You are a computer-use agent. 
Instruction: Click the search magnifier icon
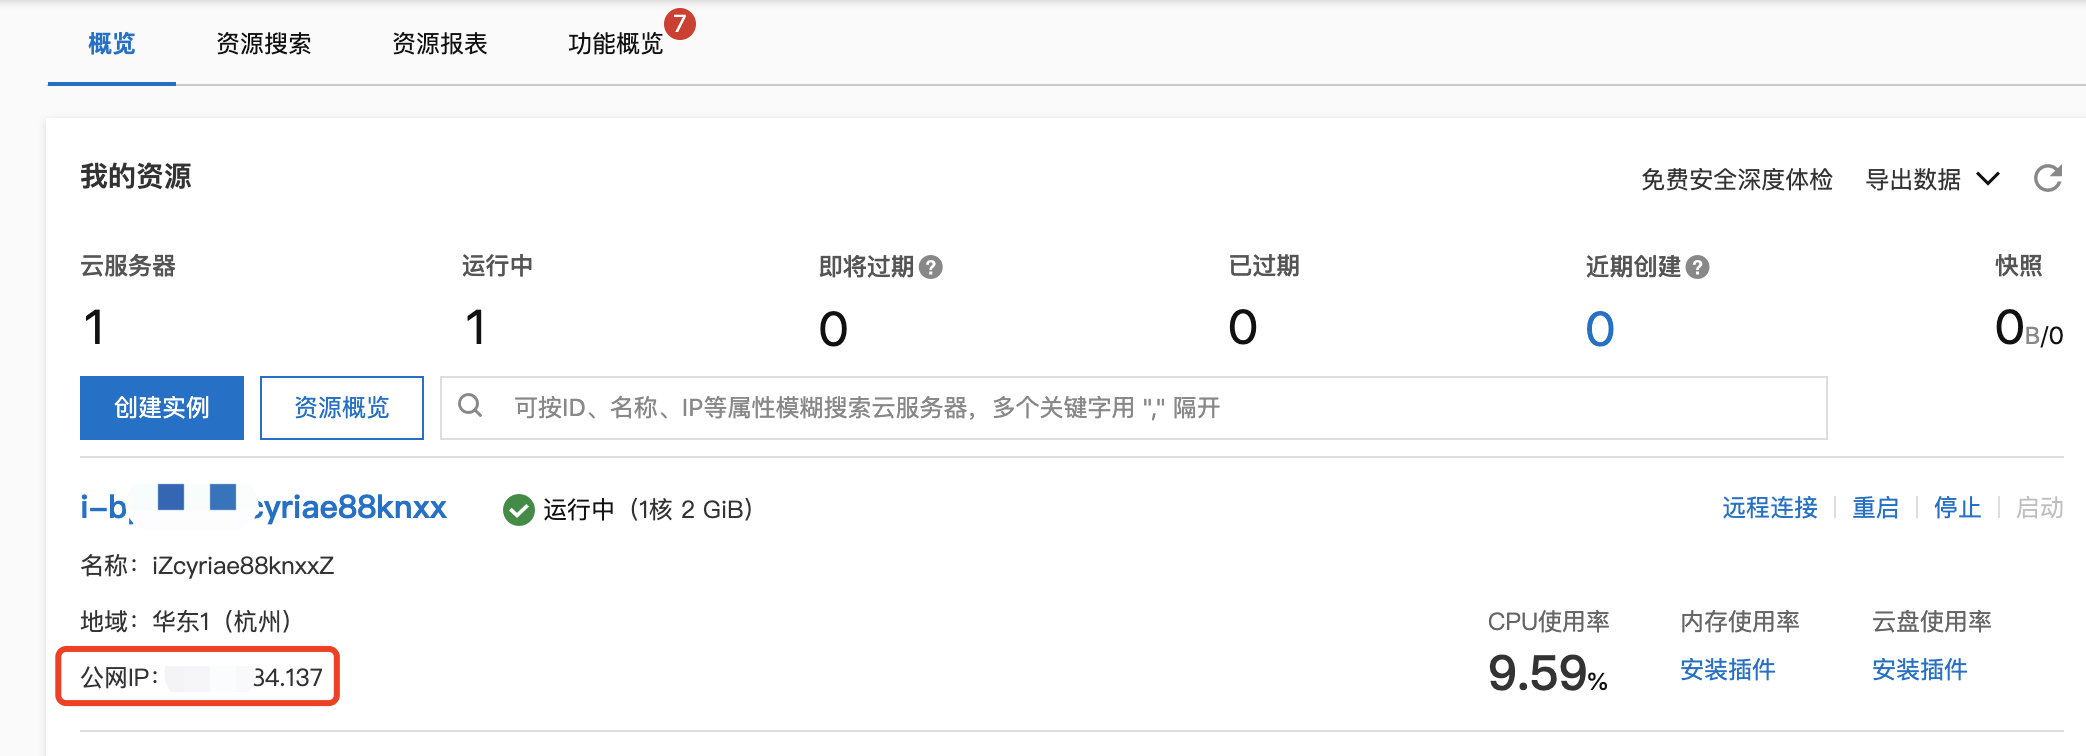pos(470,405)
